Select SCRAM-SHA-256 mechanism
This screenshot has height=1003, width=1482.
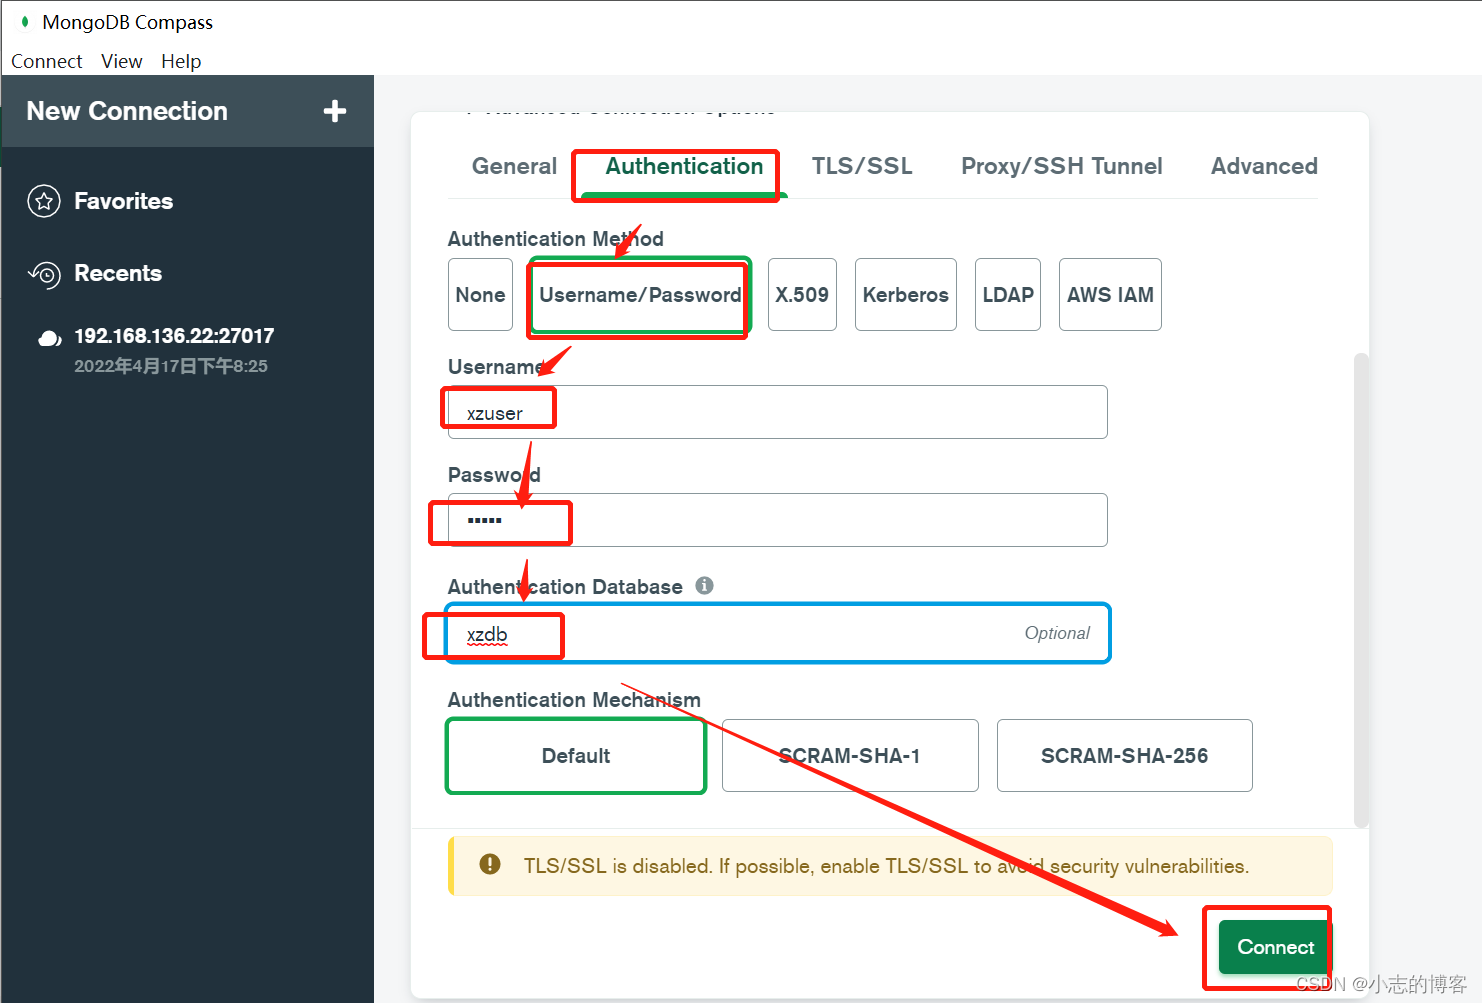coord(1125,756)
